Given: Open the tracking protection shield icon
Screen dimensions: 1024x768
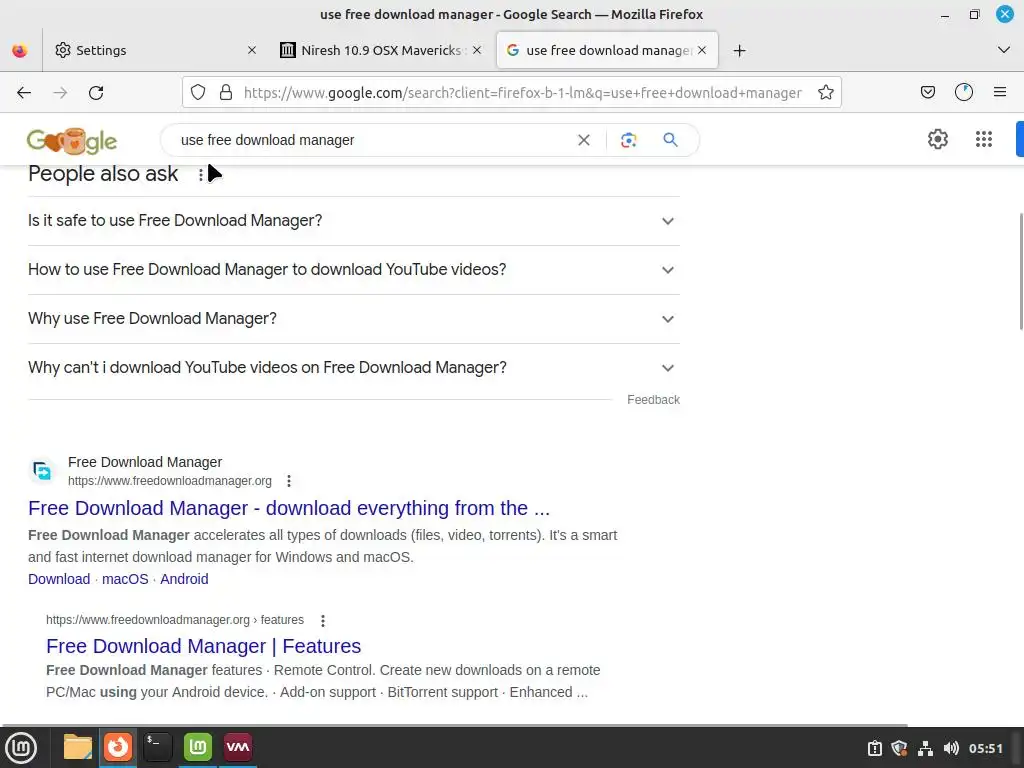Looking at the screenshot, I should (x=198, y=93).
